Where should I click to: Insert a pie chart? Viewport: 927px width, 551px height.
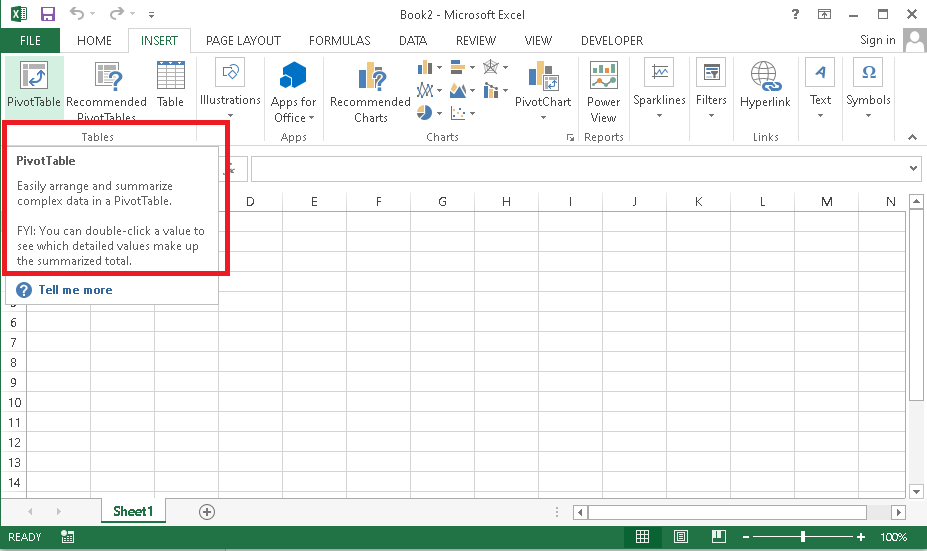tap(430, 112)
